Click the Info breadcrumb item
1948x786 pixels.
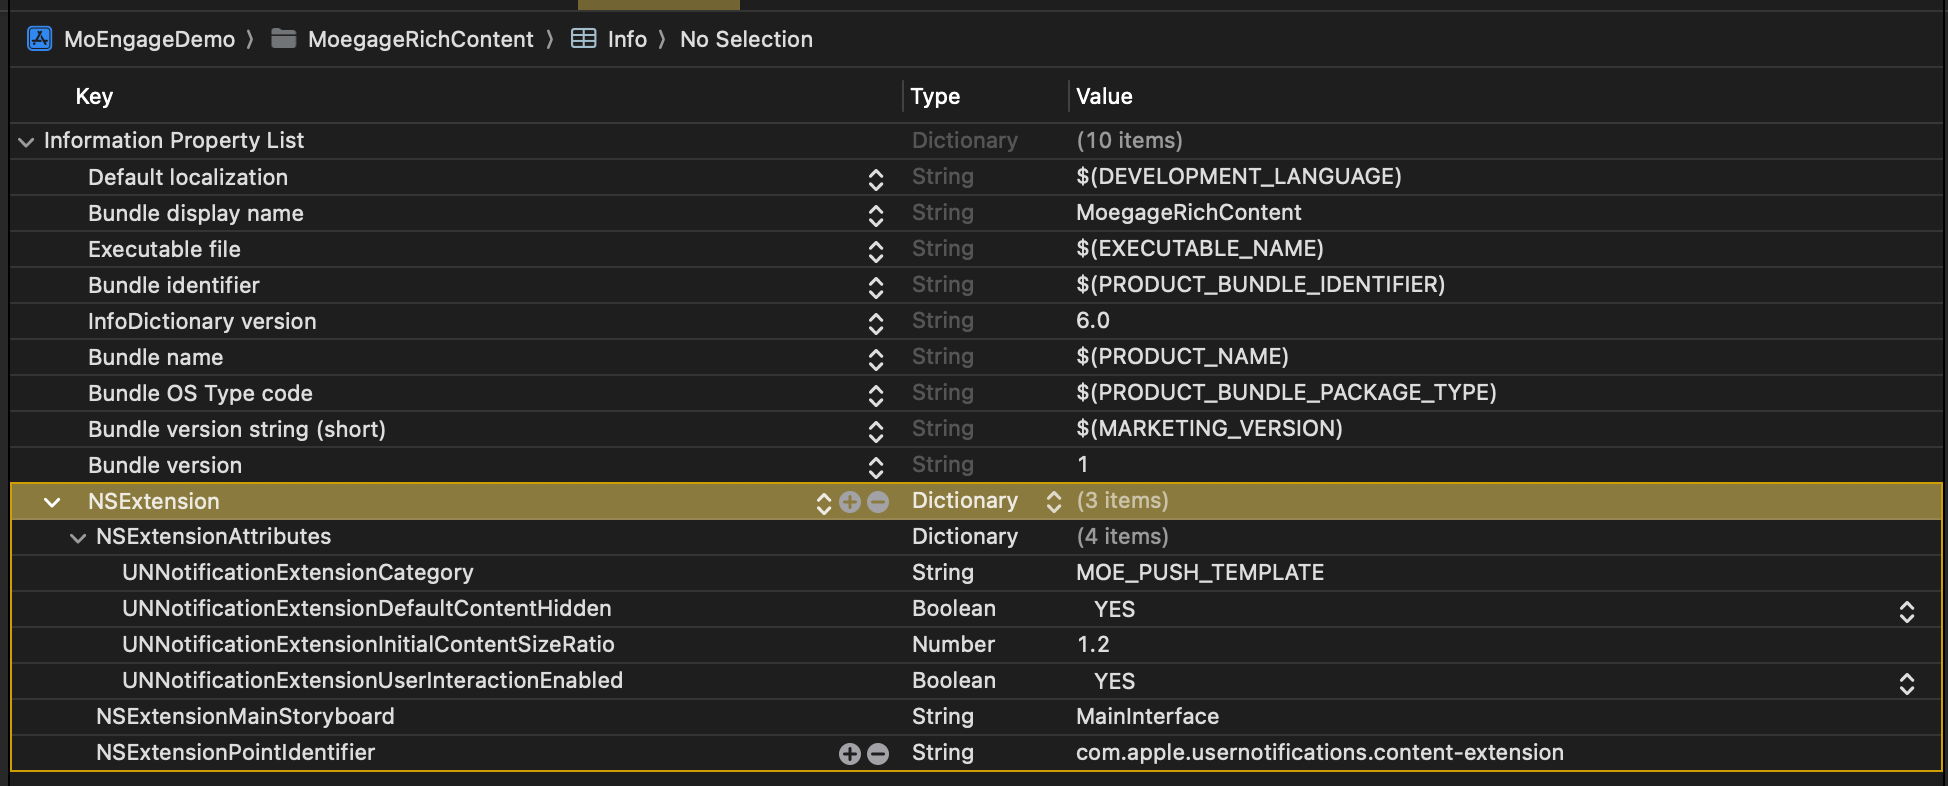(627, 39)
